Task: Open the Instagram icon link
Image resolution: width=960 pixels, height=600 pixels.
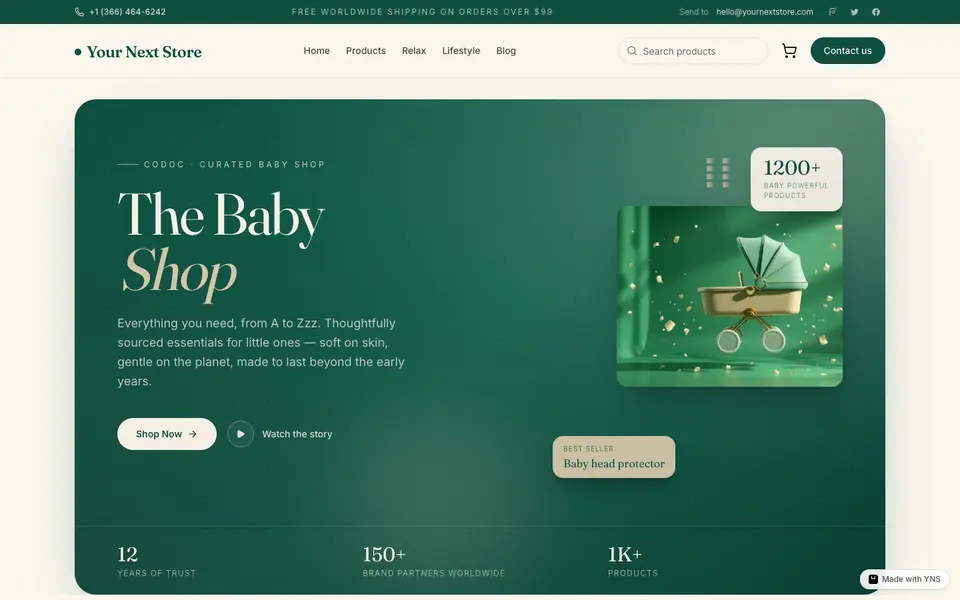Action: click(x=833, y=12)
